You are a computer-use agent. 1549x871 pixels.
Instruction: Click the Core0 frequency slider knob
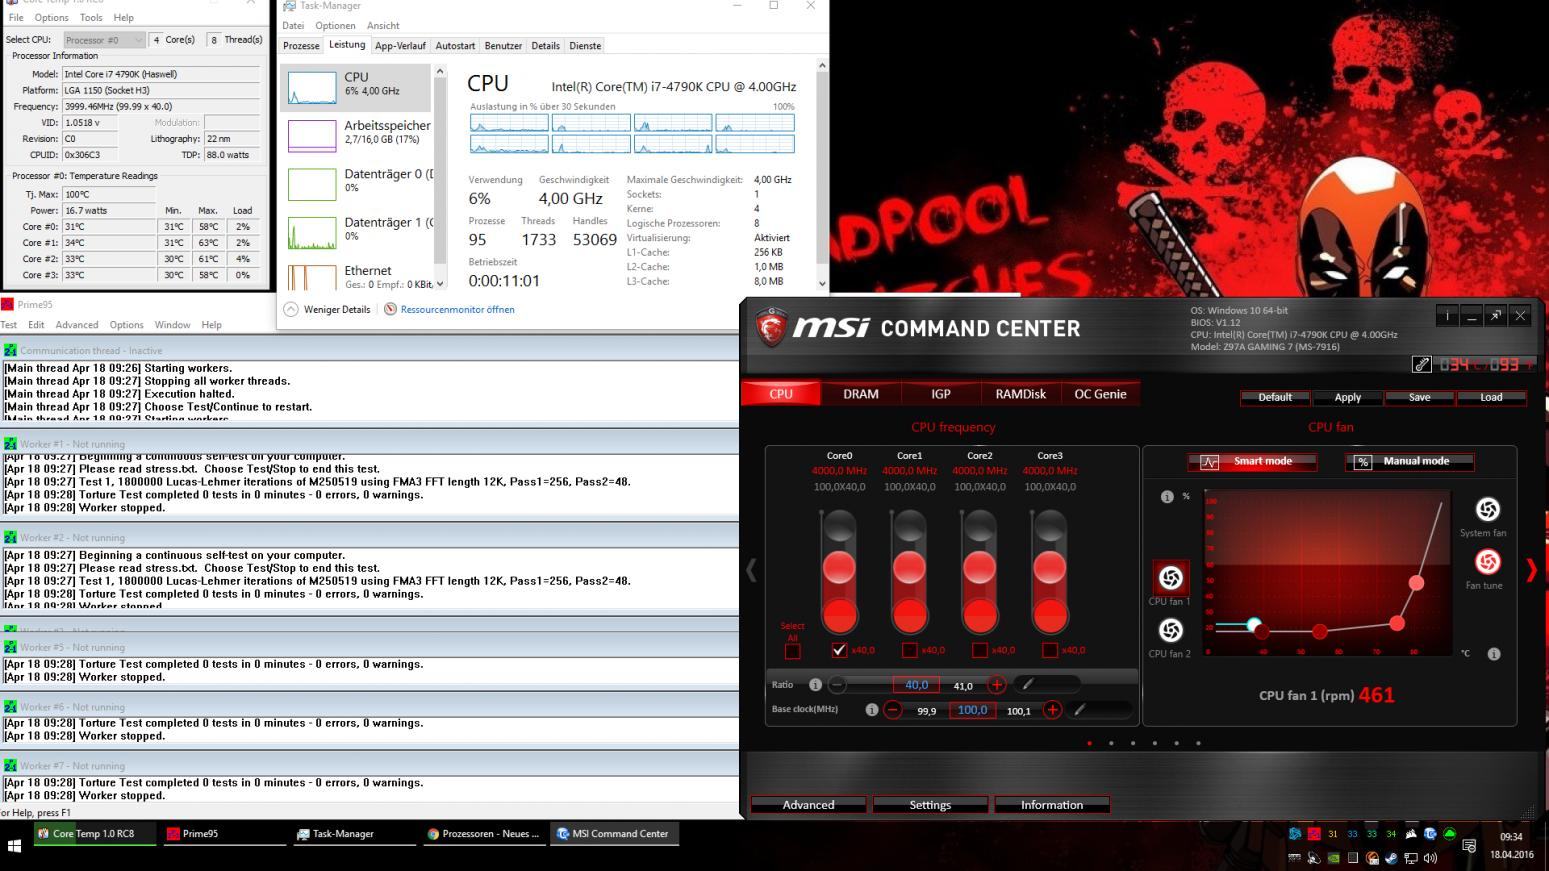pyautogui.click(x=839, y=567)
